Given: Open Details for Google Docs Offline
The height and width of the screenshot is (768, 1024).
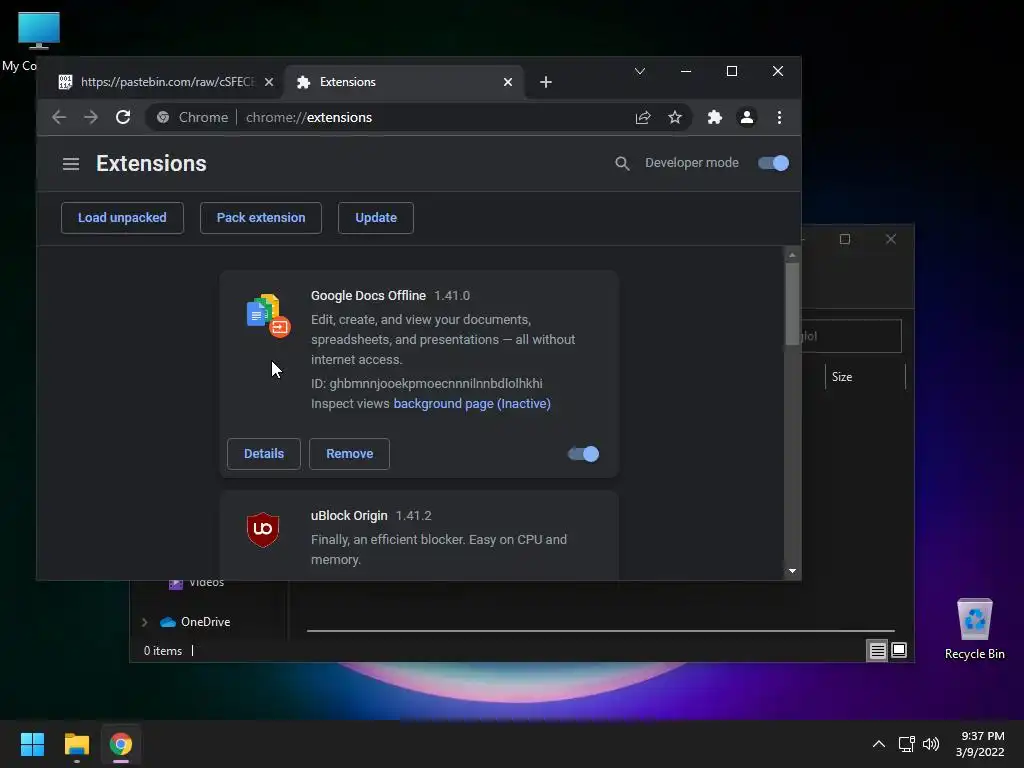Looking at the screenshot, I should tap(264, 454).
